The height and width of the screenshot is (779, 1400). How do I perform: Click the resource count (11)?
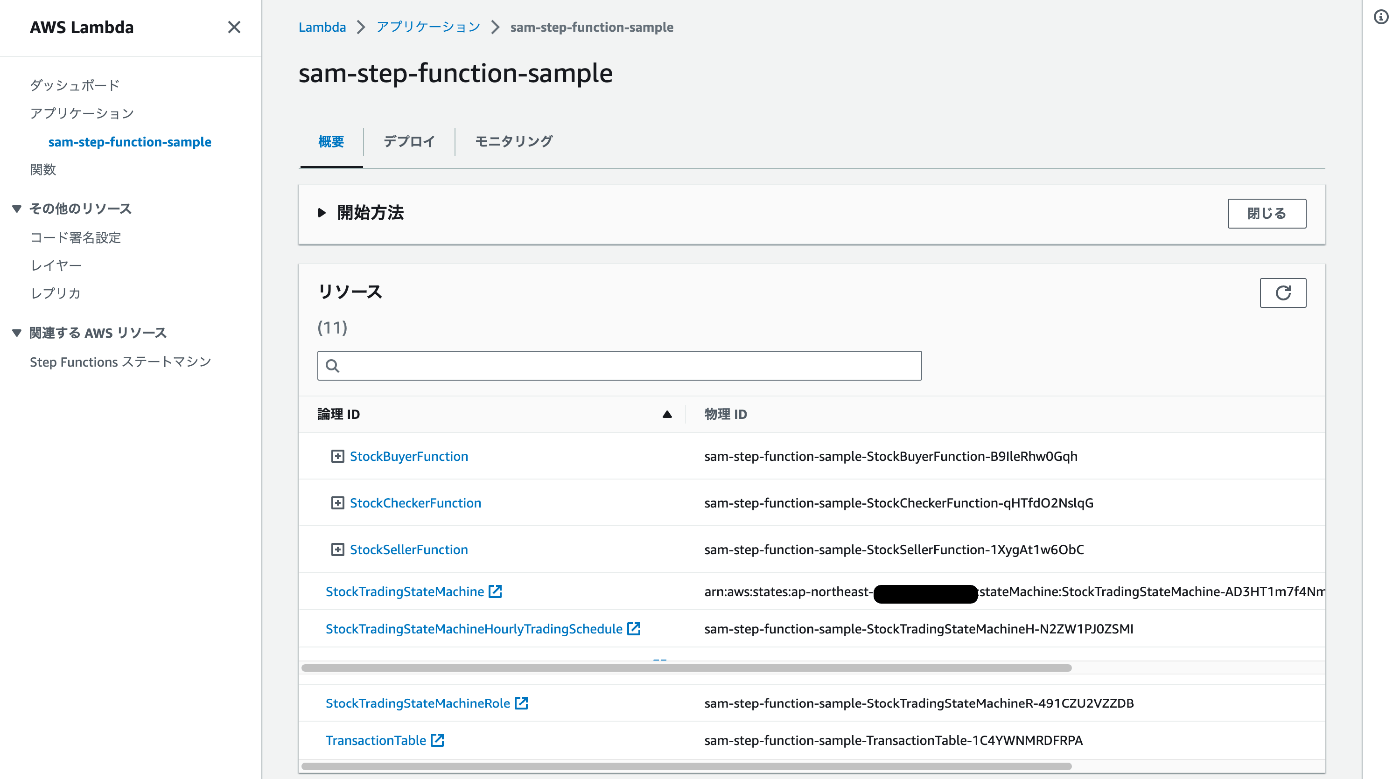[332, 328]
